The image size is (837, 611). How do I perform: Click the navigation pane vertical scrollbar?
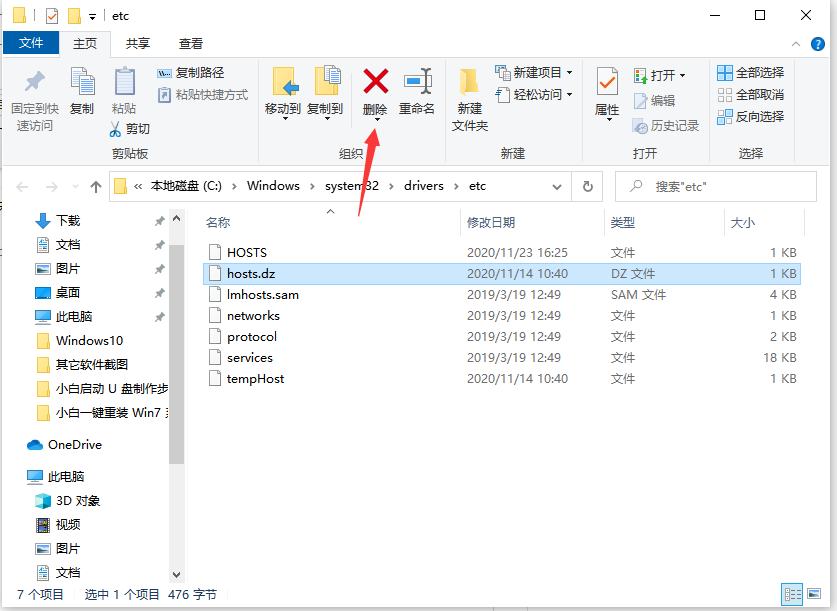[177, 354]
